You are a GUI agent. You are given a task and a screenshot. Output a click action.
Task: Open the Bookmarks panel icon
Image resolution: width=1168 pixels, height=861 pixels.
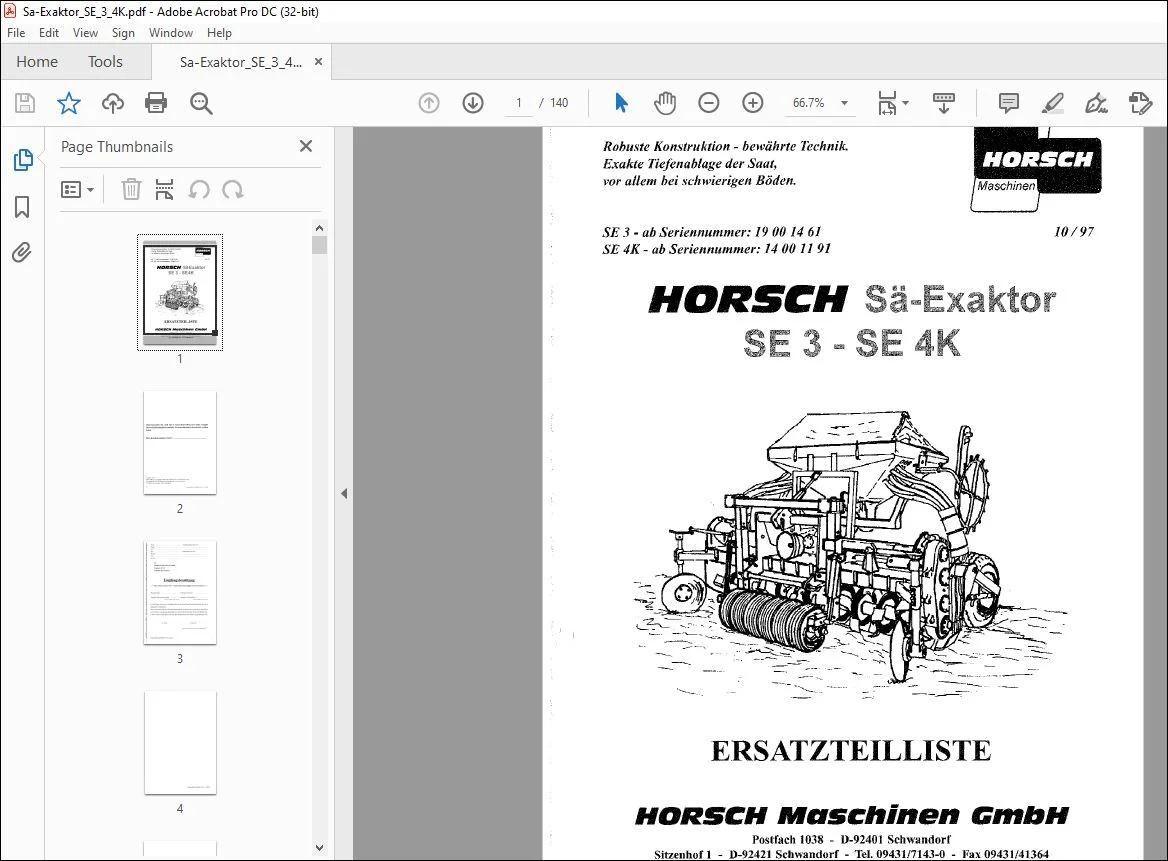(22, 207)
